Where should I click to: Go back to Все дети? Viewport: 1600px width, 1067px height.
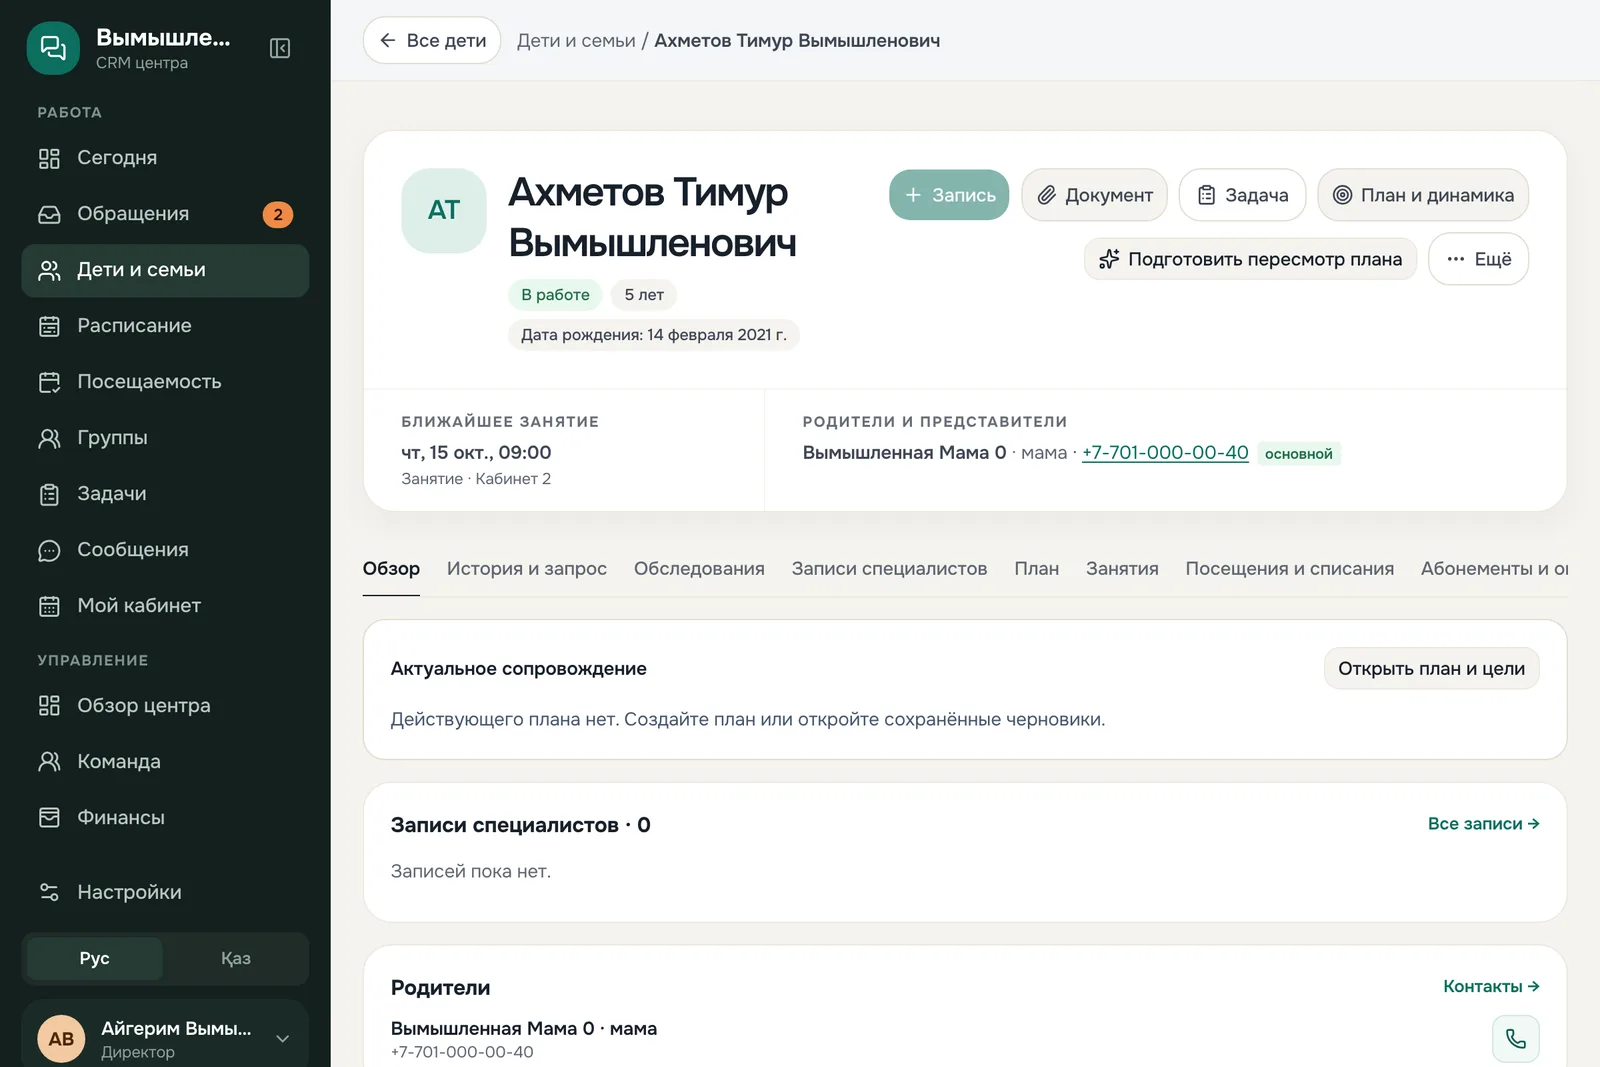pos(432,41)
